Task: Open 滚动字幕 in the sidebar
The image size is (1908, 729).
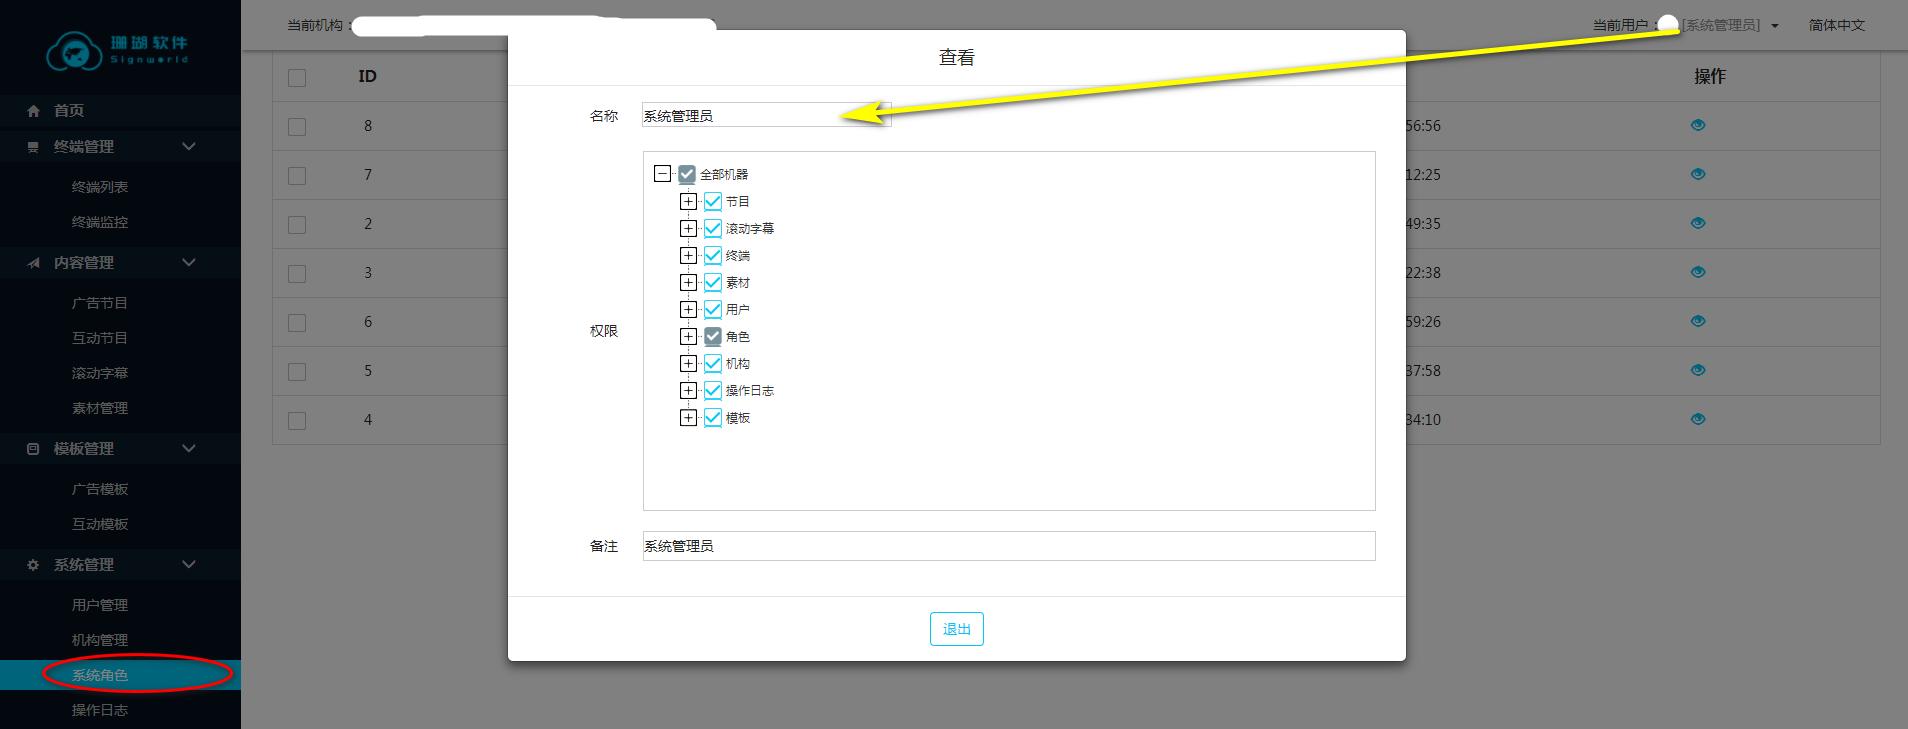Action: [x=100, y=373]
